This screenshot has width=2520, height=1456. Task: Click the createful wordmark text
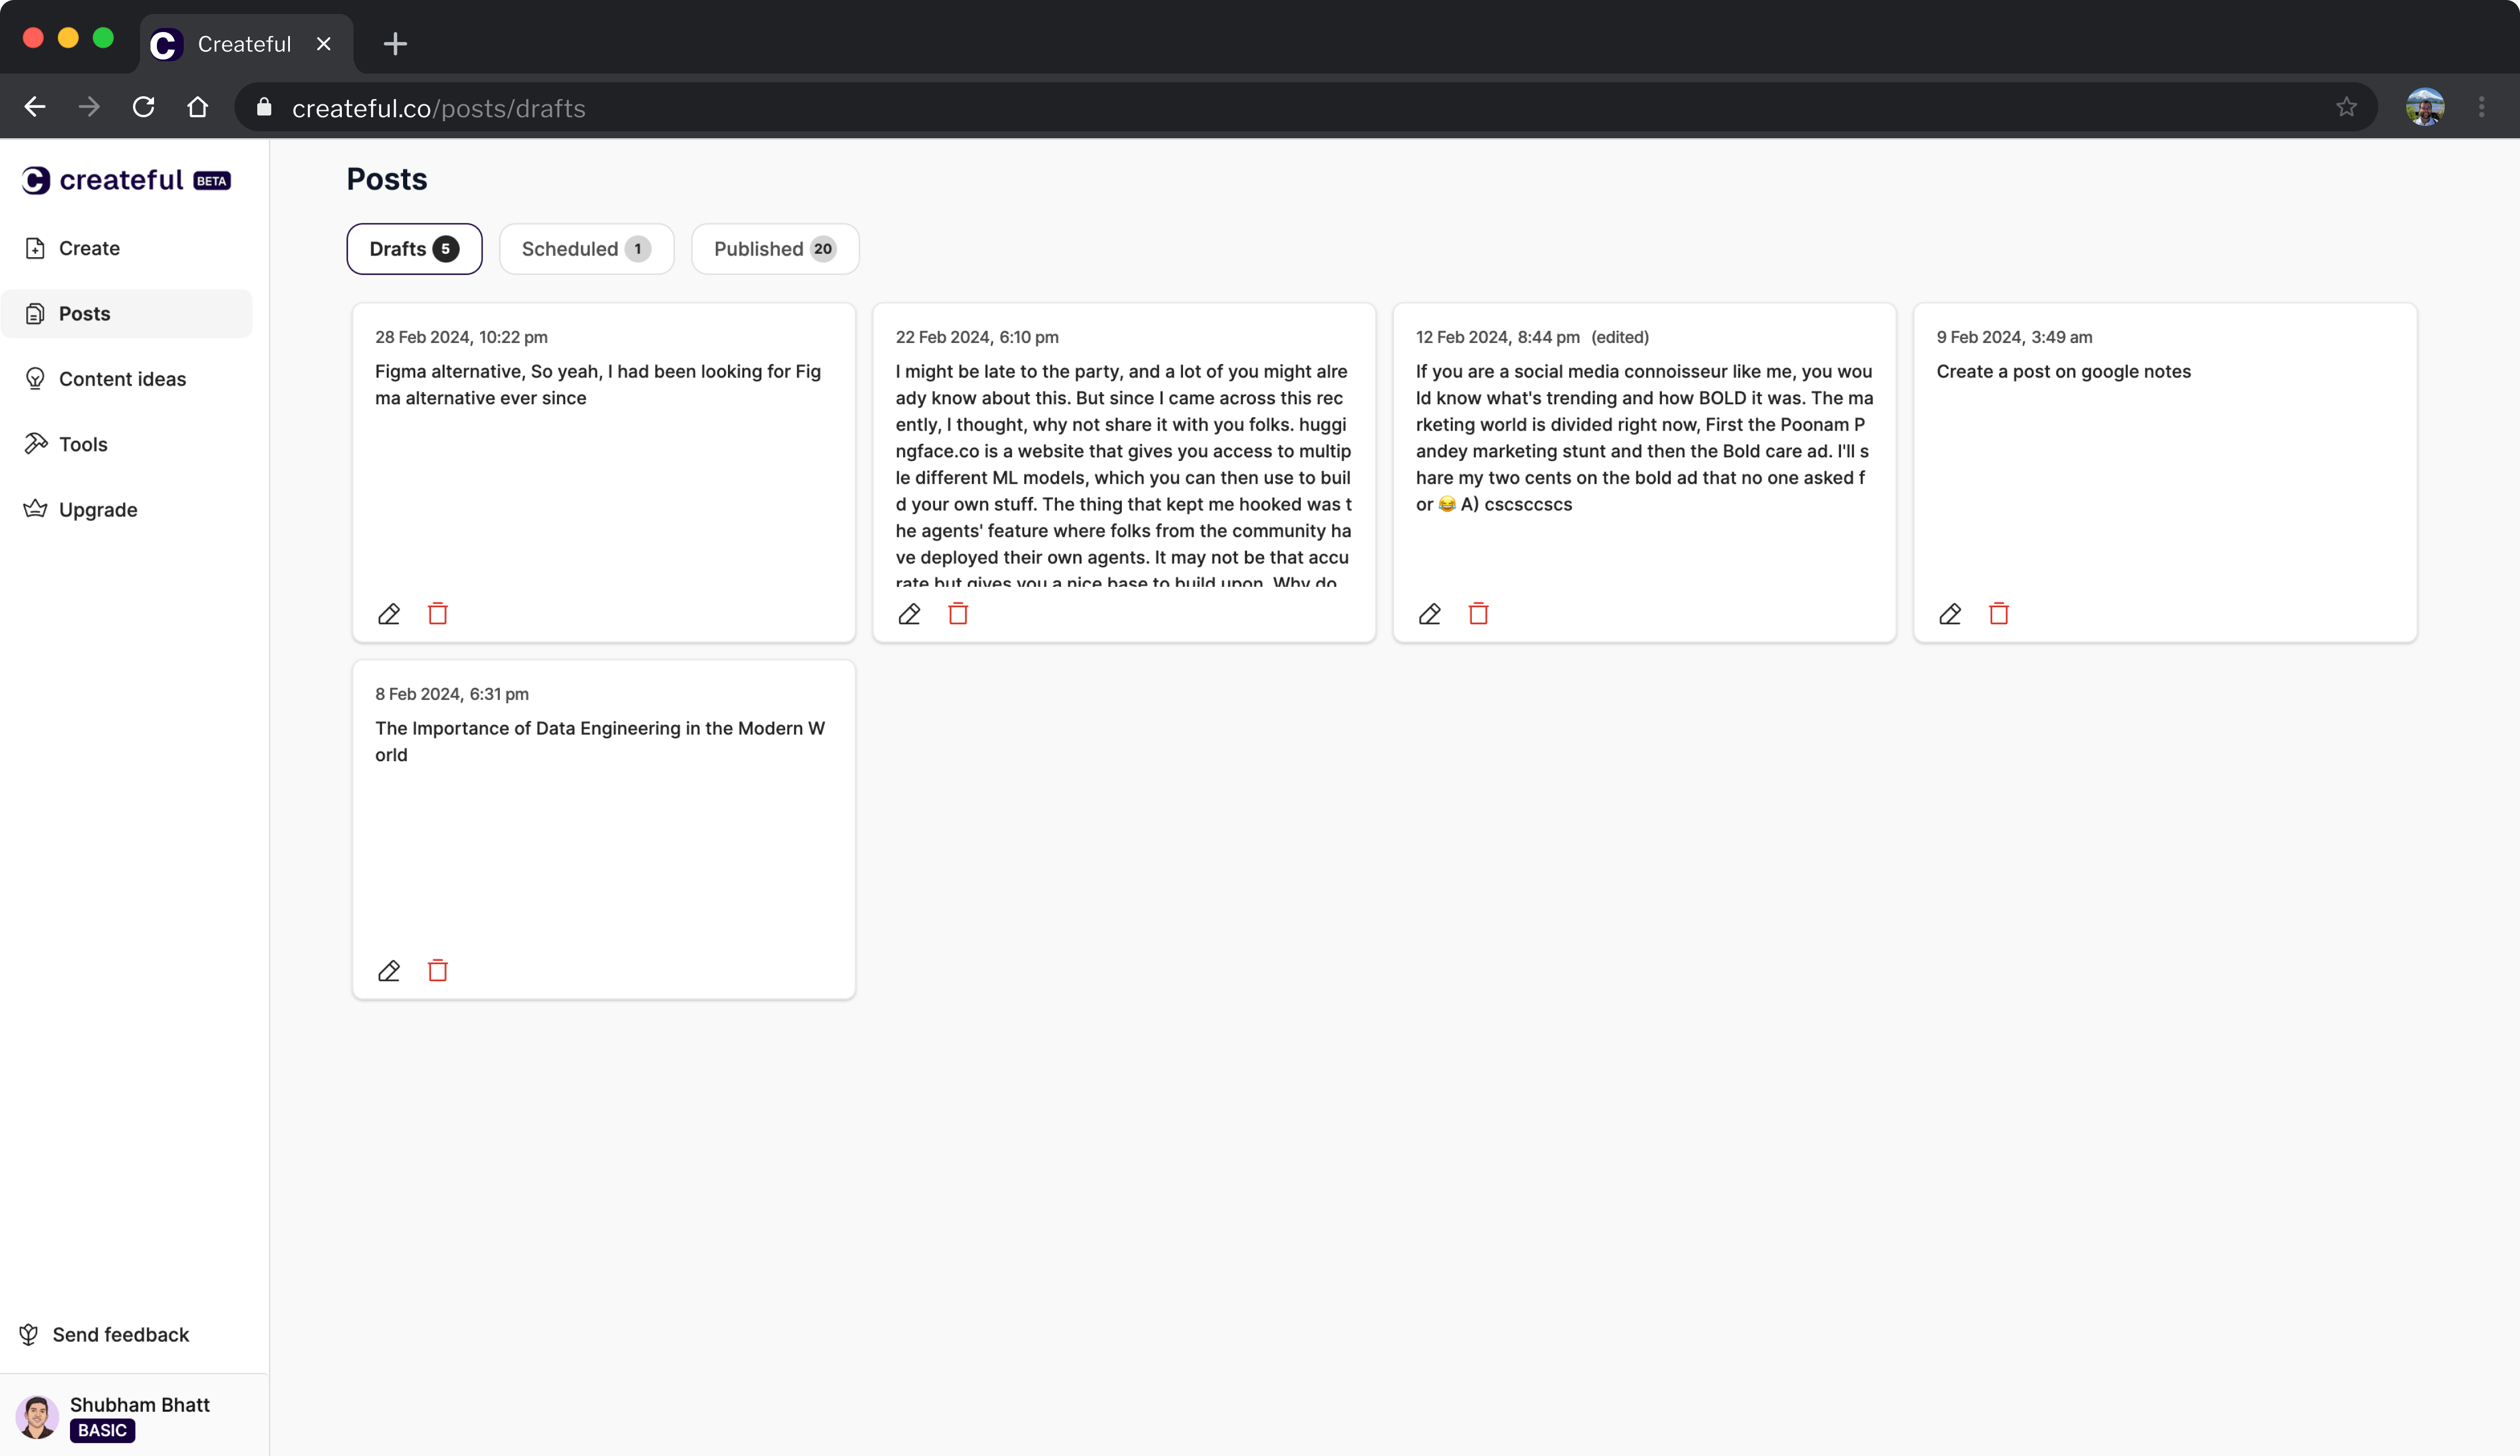(x=121, y=180)
